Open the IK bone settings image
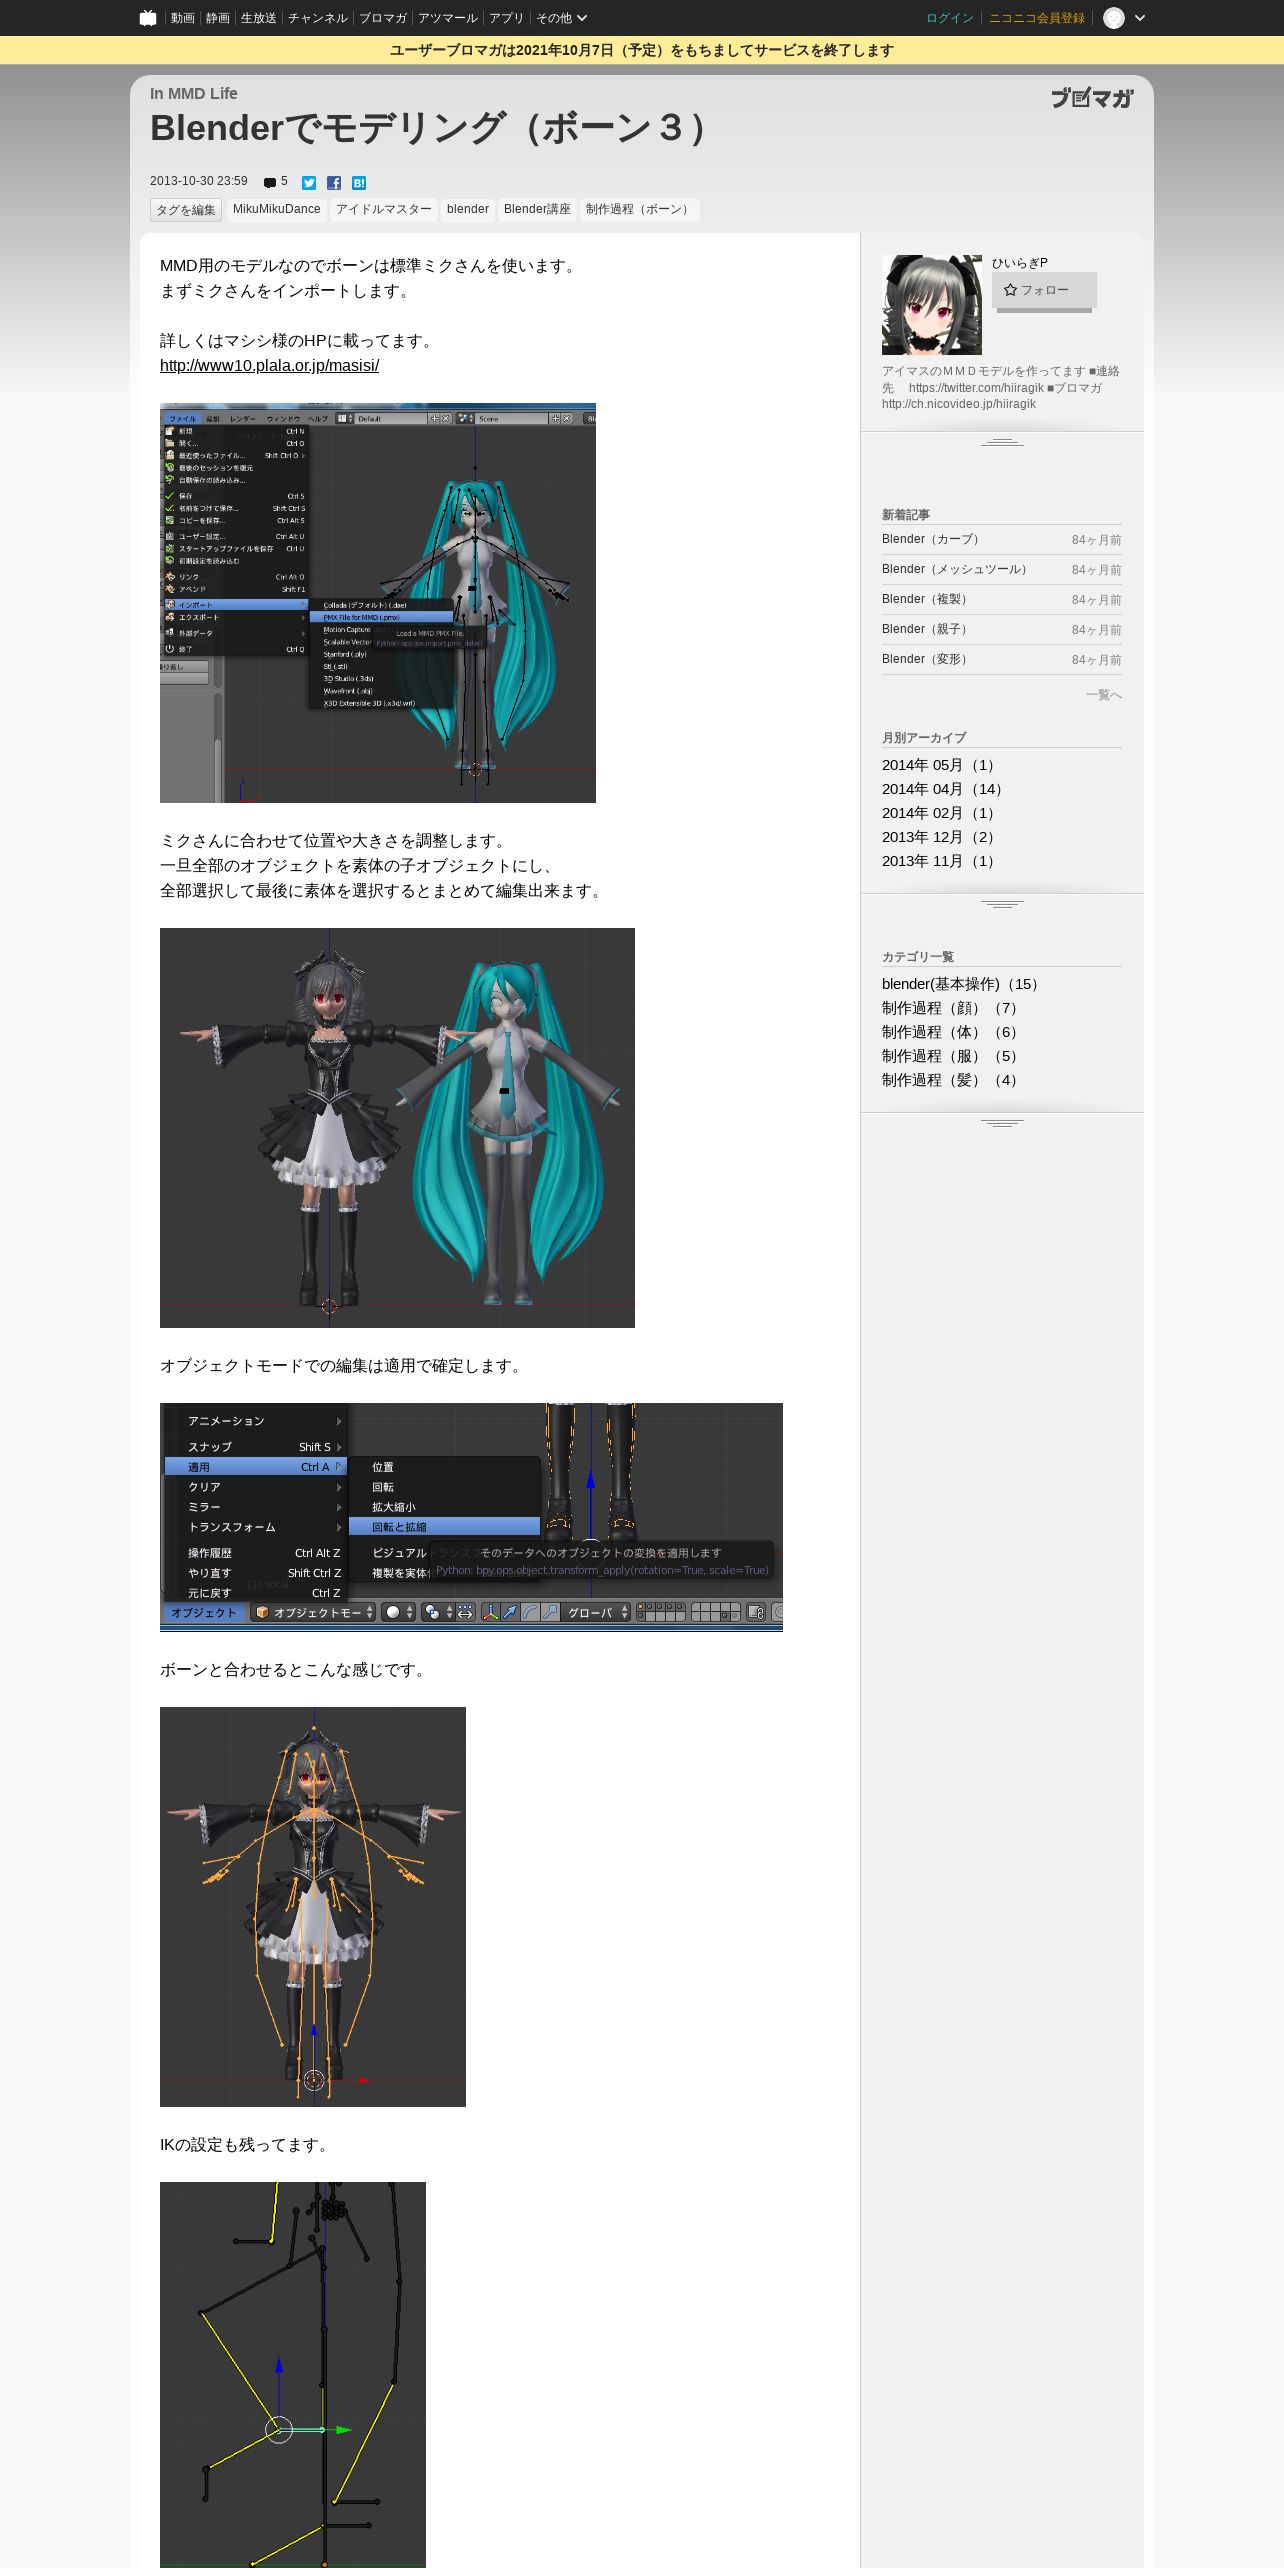This screenshot has height=2568, width=1284. pos(293,2375)
